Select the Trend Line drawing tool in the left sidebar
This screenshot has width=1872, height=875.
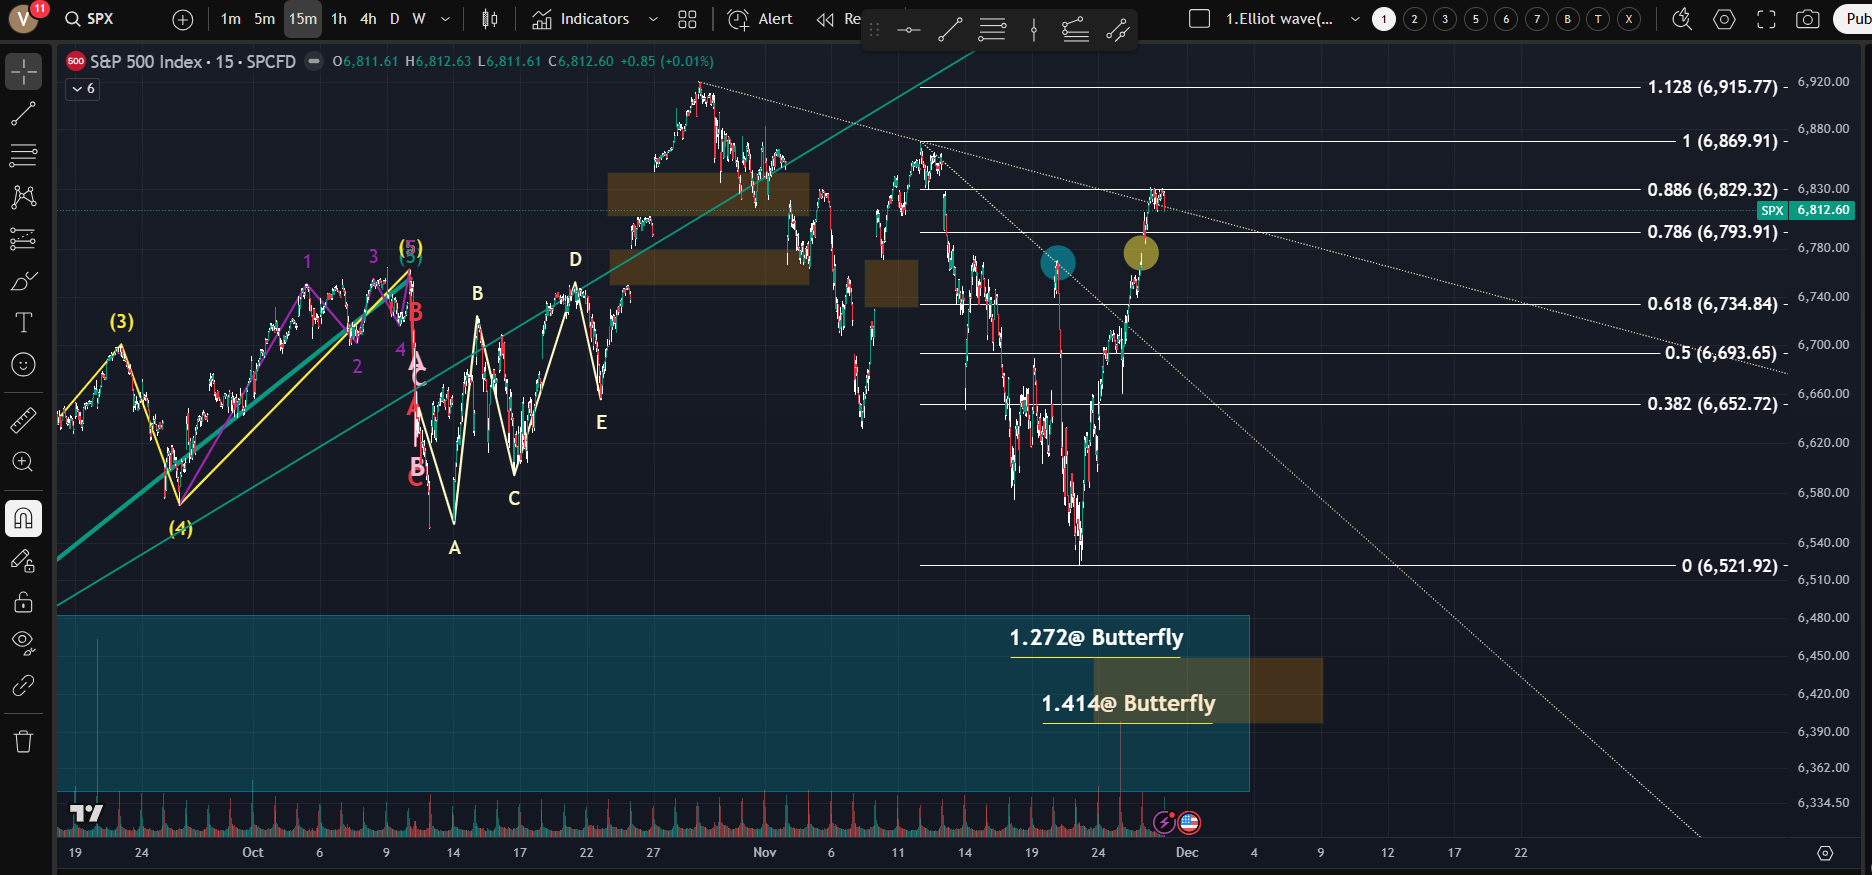point(23,114)
